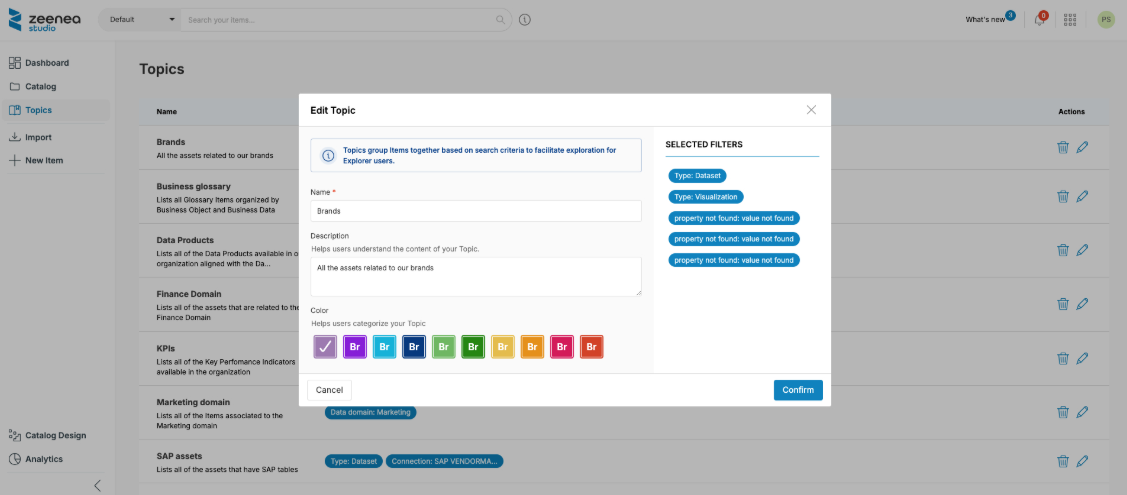This screenshot has height=495, width=1127.
Task: Click the info icon beside the search bar
Action: click(525, 19)
